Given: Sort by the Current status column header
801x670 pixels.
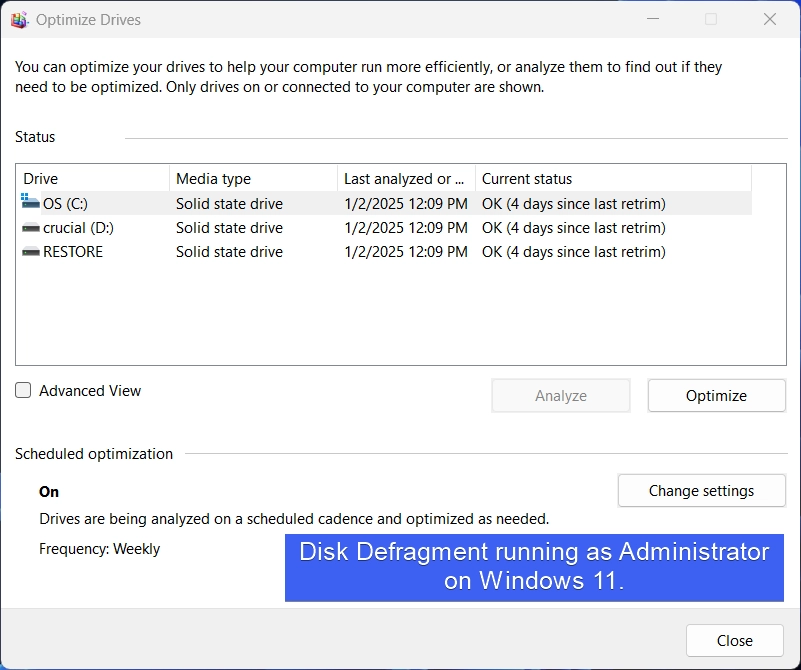Looking at the screenshot, I should [x=614, y=179].
